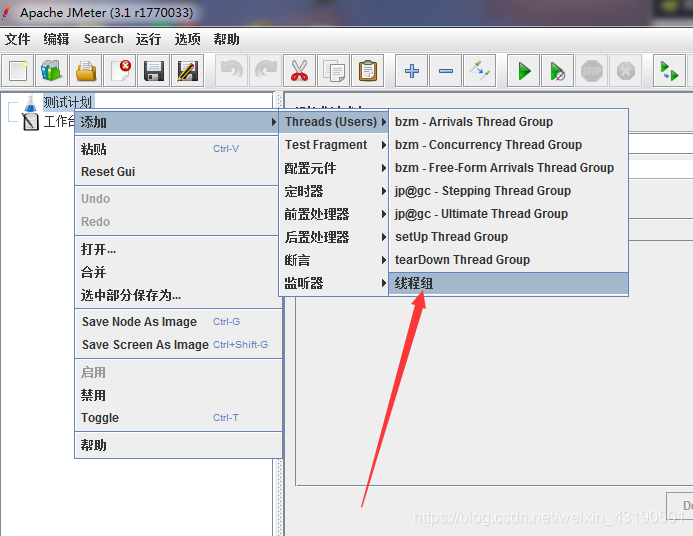693x536 pixels.
Task: Expand the 添加 submenu in context menu
Action: click(178, 122)
